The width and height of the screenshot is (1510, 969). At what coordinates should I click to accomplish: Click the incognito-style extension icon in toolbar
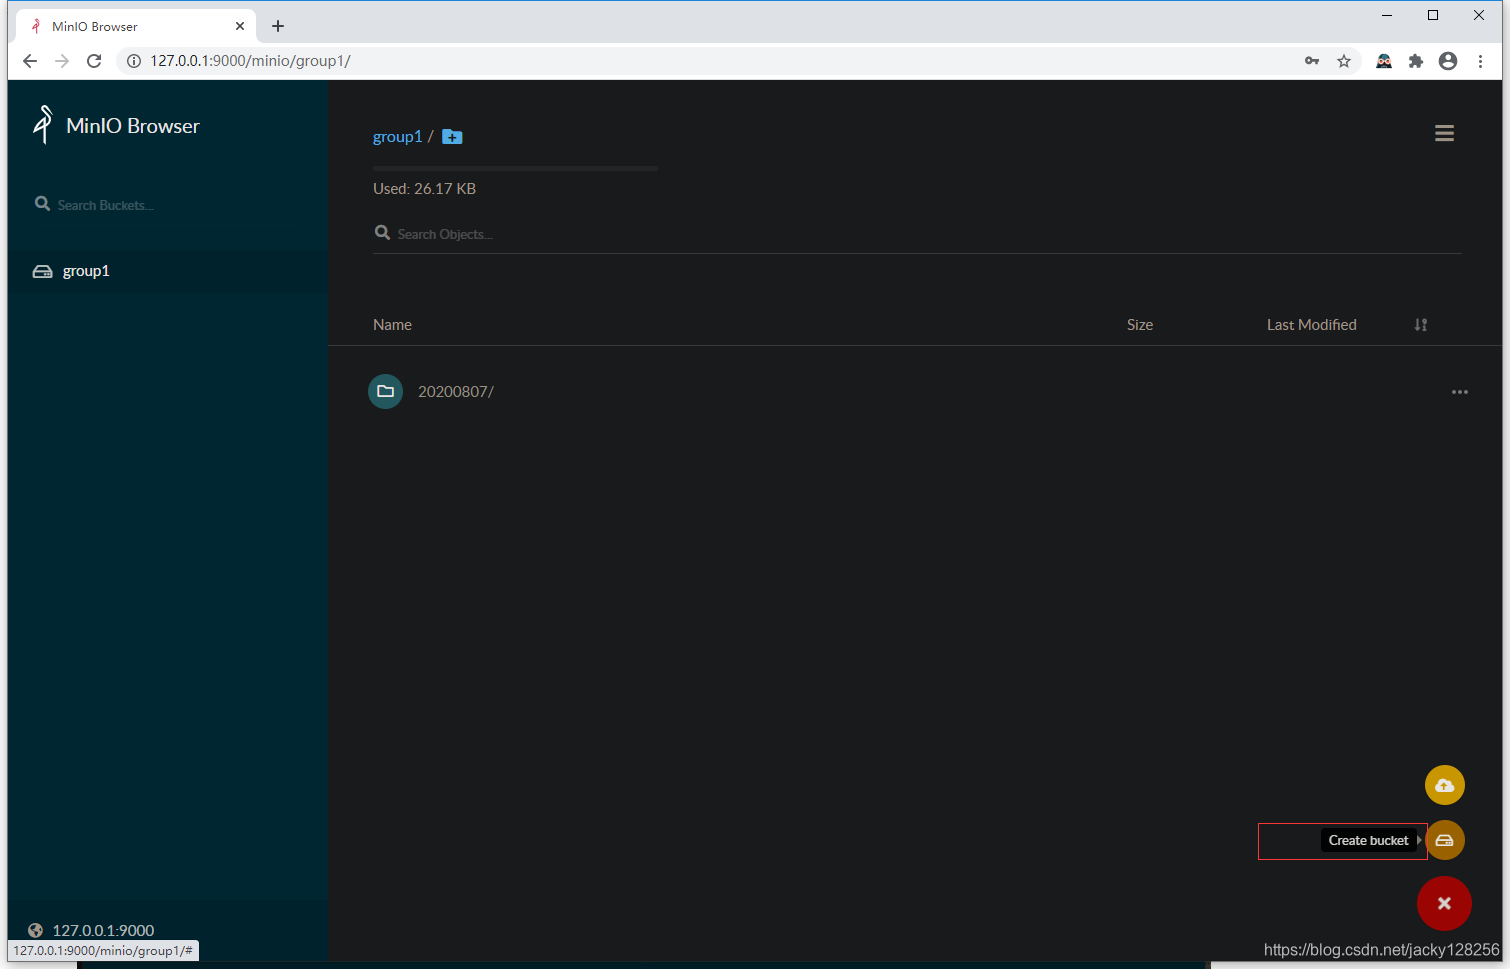tap(1384, 61)
